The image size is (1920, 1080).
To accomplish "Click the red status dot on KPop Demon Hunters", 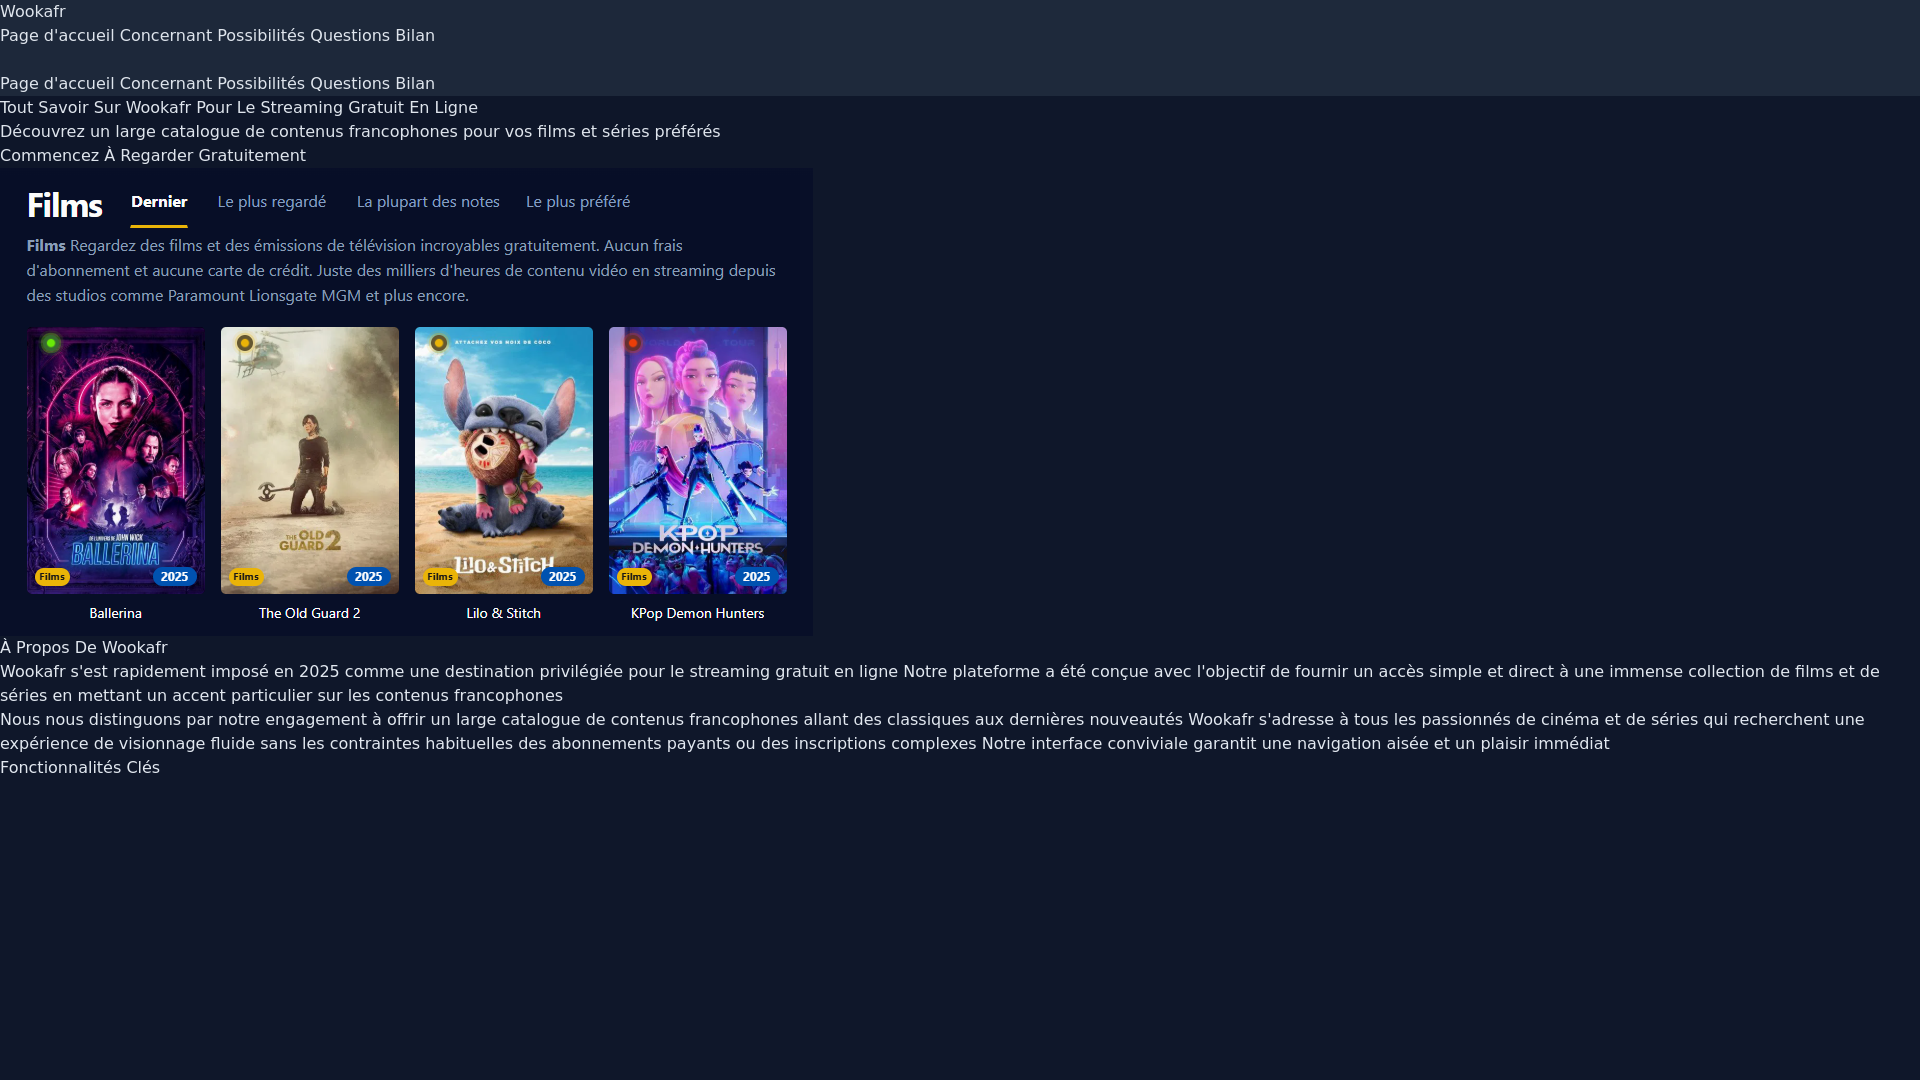I will click(633, 343).
